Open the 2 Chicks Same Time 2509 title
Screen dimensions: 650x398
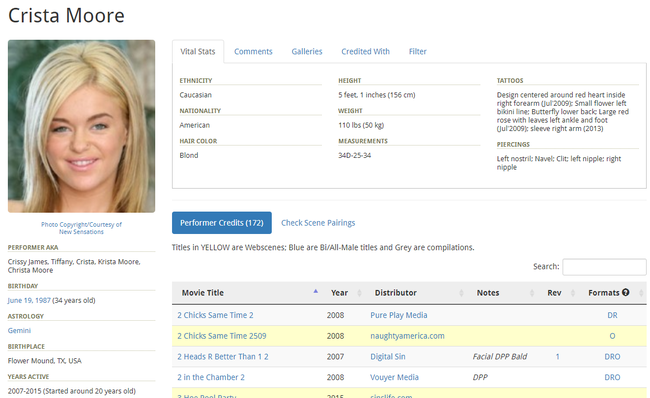pos(222,336)
